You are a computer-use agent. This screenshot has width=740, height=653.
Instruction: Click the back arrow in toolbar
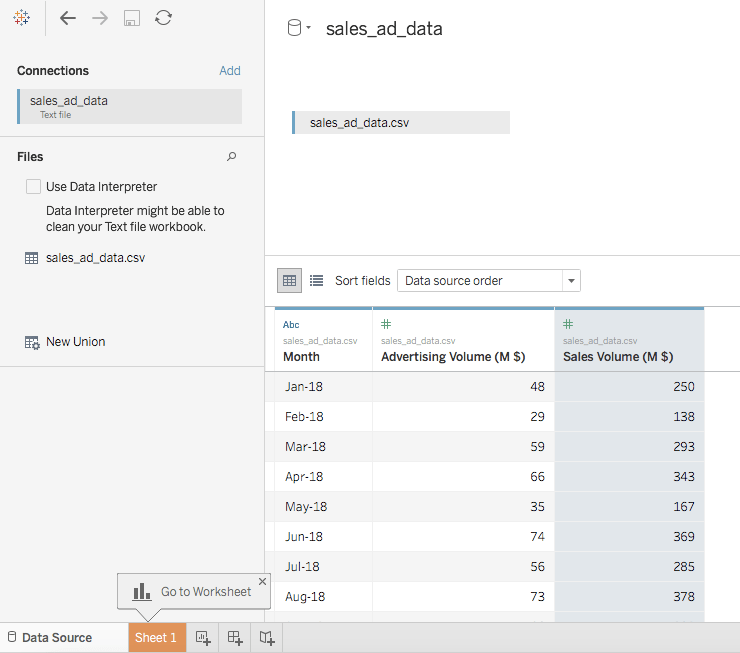coord(68,18)
